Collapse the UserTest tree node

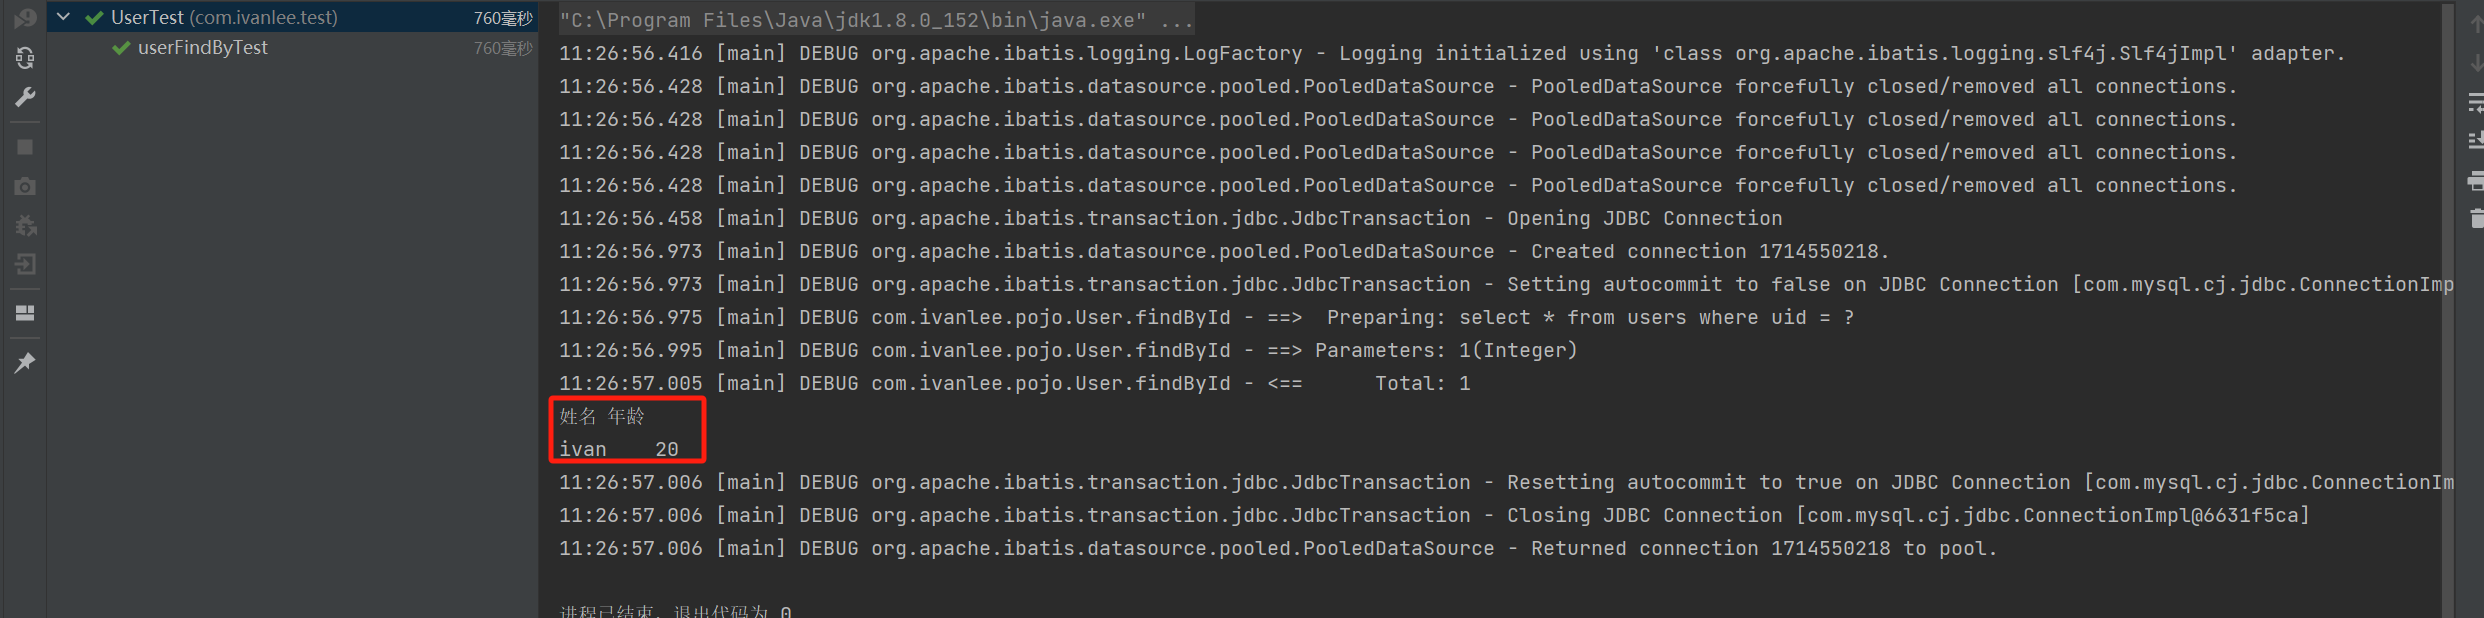63,17
